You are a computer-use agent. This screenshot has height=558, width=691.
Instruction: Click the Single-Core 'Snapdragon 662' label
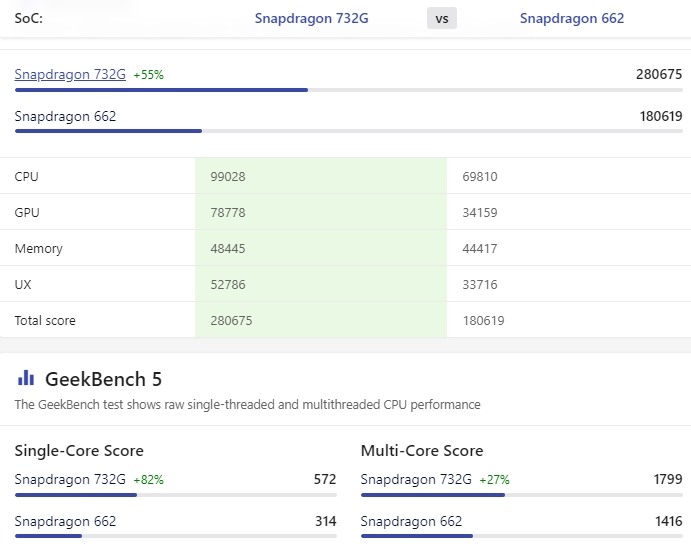pyautogui.click(x=65, y=521)
